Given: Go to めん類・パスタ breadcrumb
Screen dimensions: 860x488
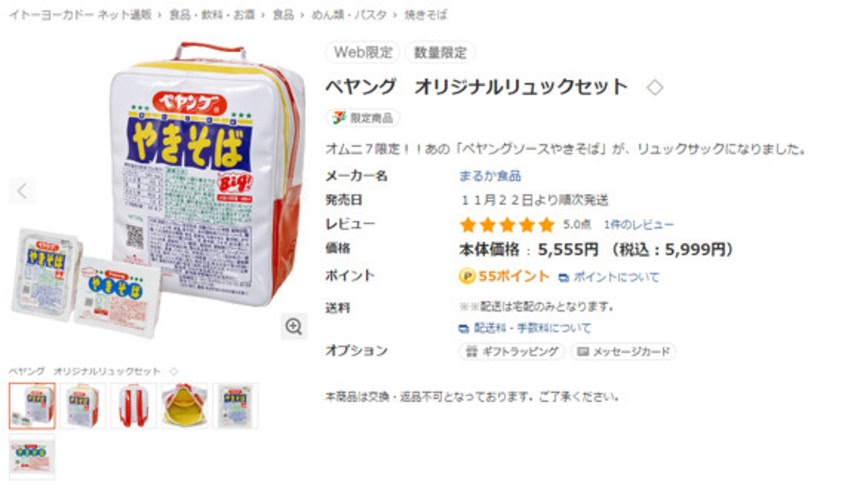Looking at the screenshot, I should point(349,15).
